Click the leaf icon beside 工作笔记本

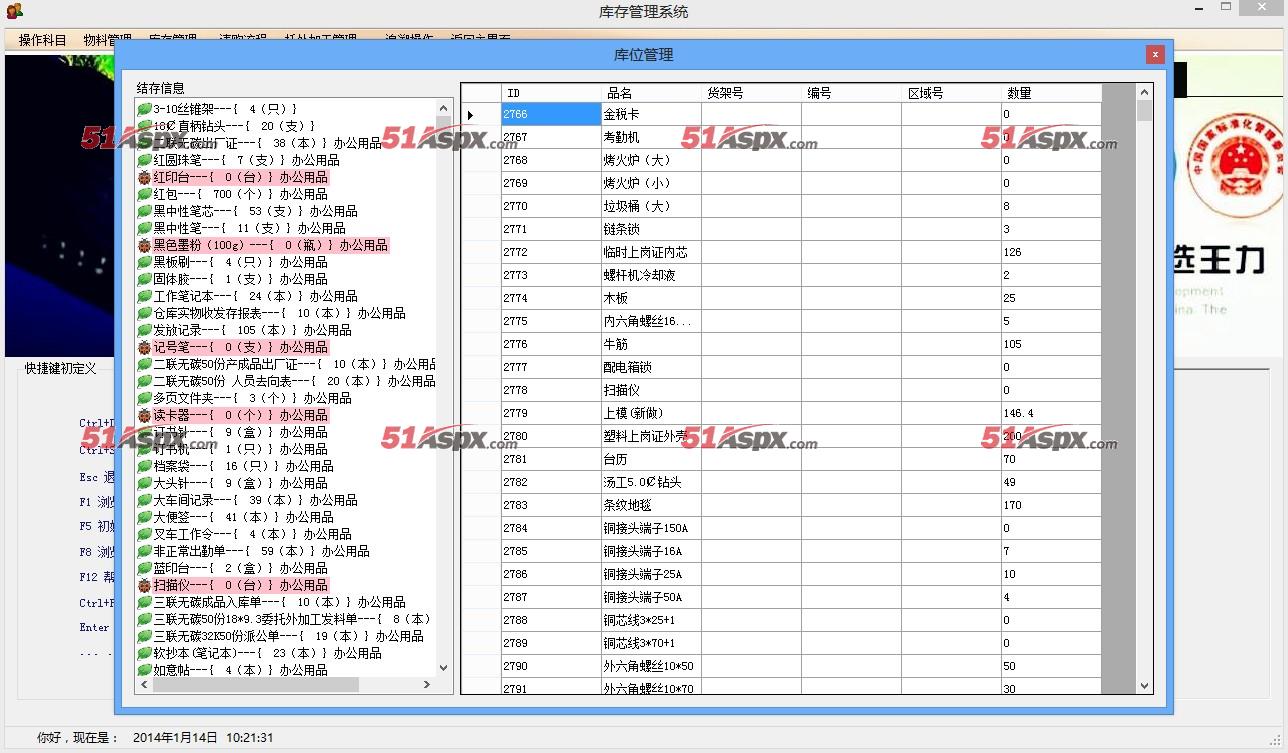[x=145, y=296]
